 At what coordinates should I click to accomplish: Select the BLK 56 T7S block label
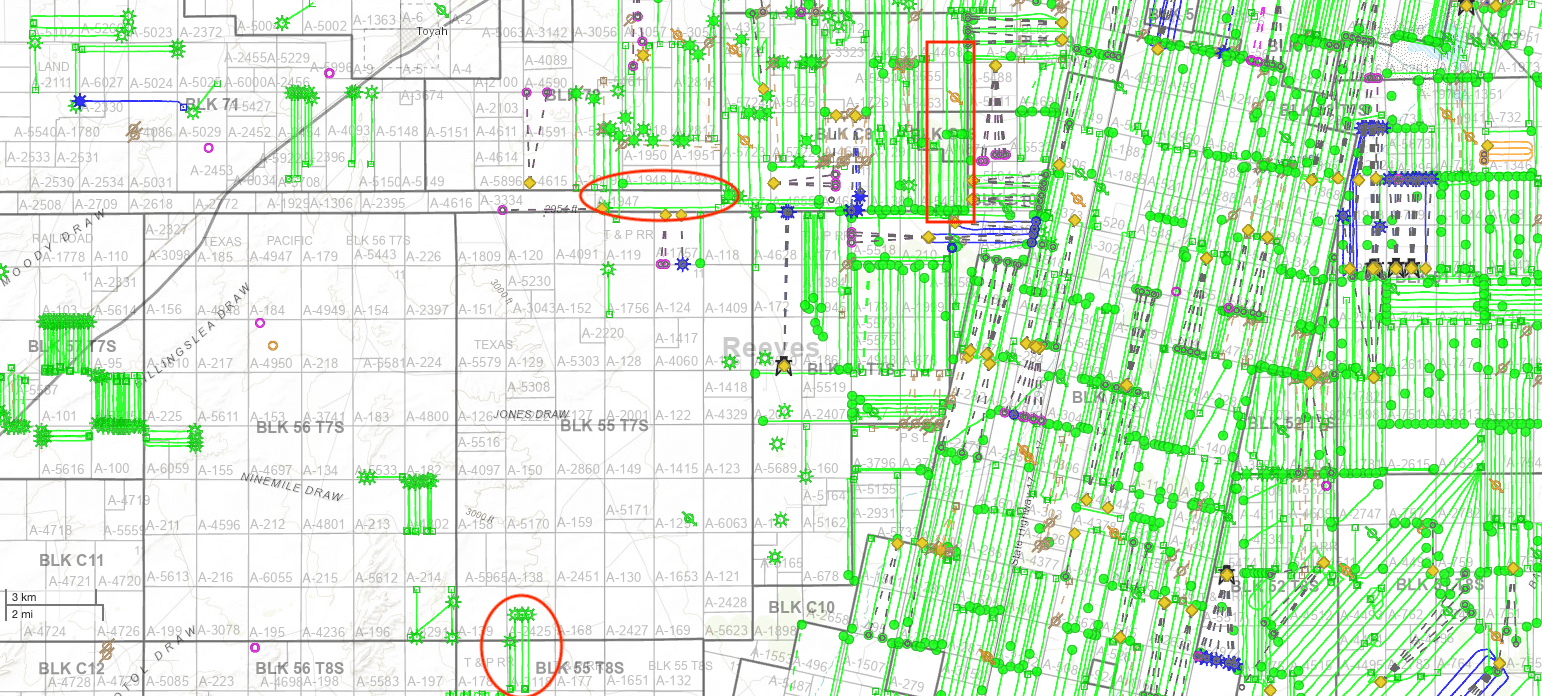click(300, 427)
